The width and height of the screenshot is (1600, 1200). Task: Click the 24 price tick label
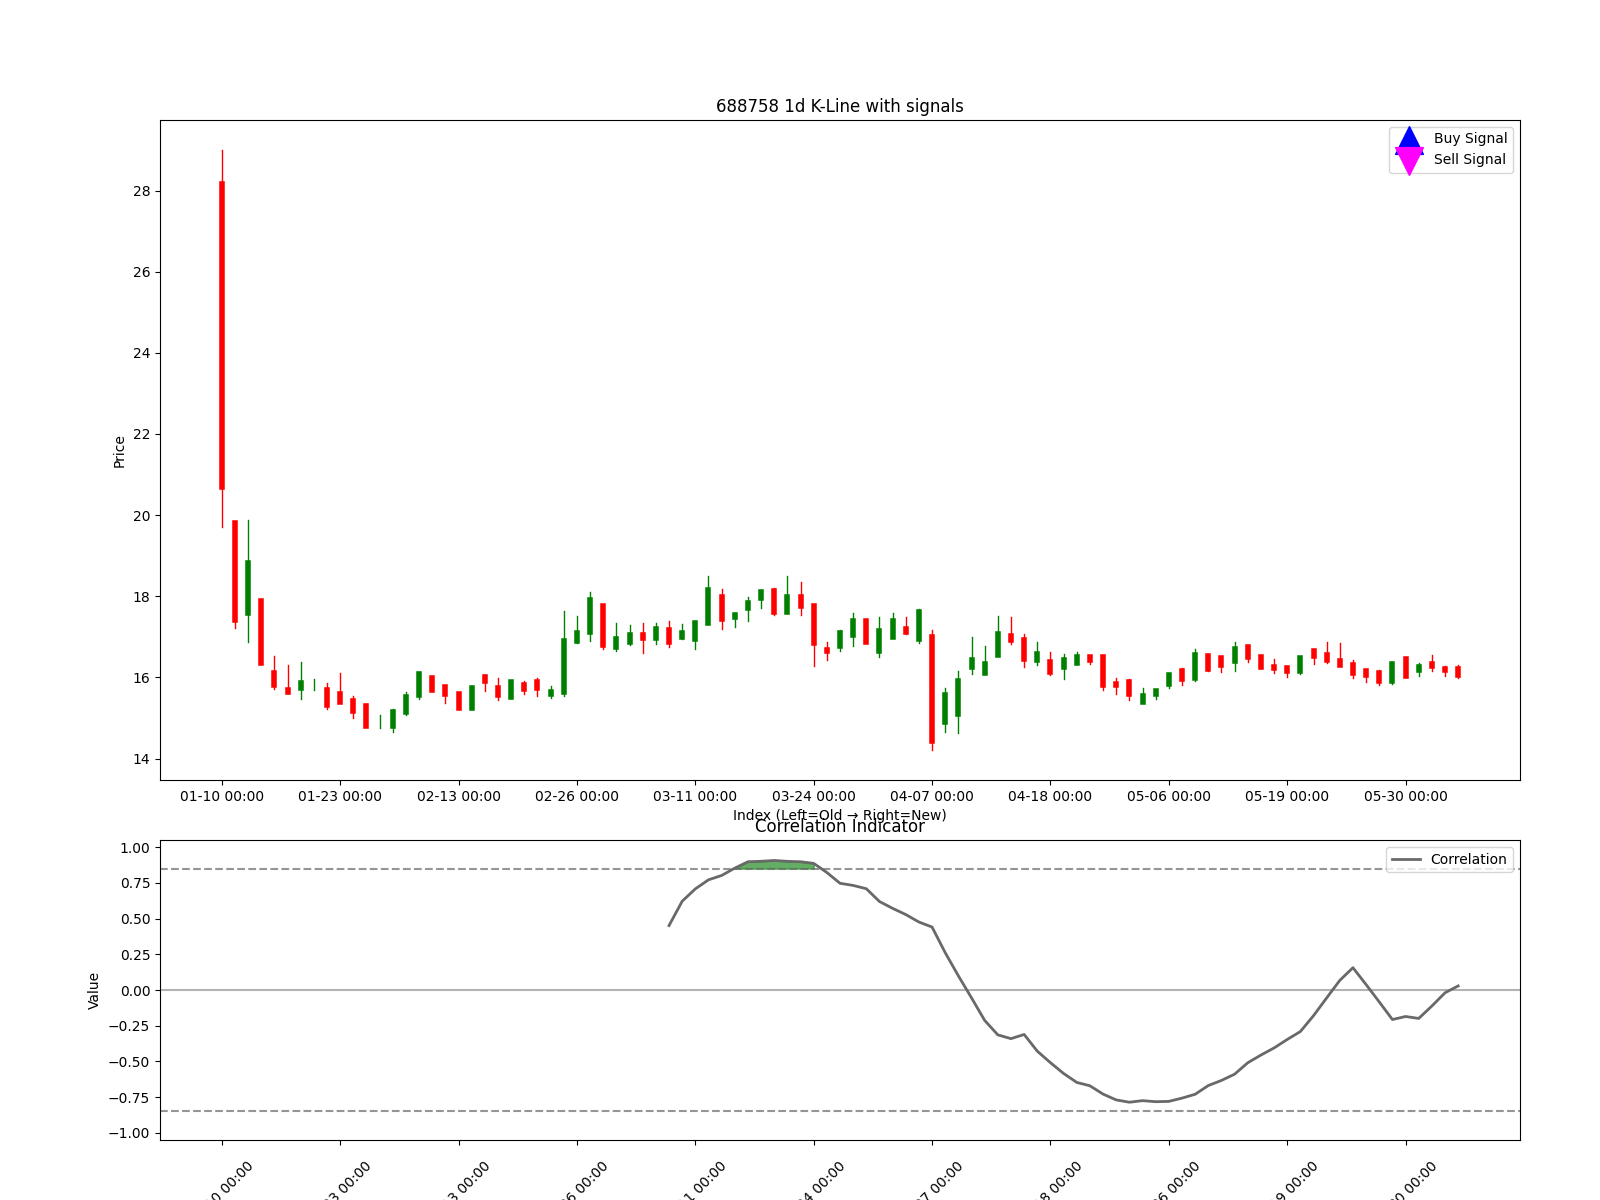(x=142, y=353)
